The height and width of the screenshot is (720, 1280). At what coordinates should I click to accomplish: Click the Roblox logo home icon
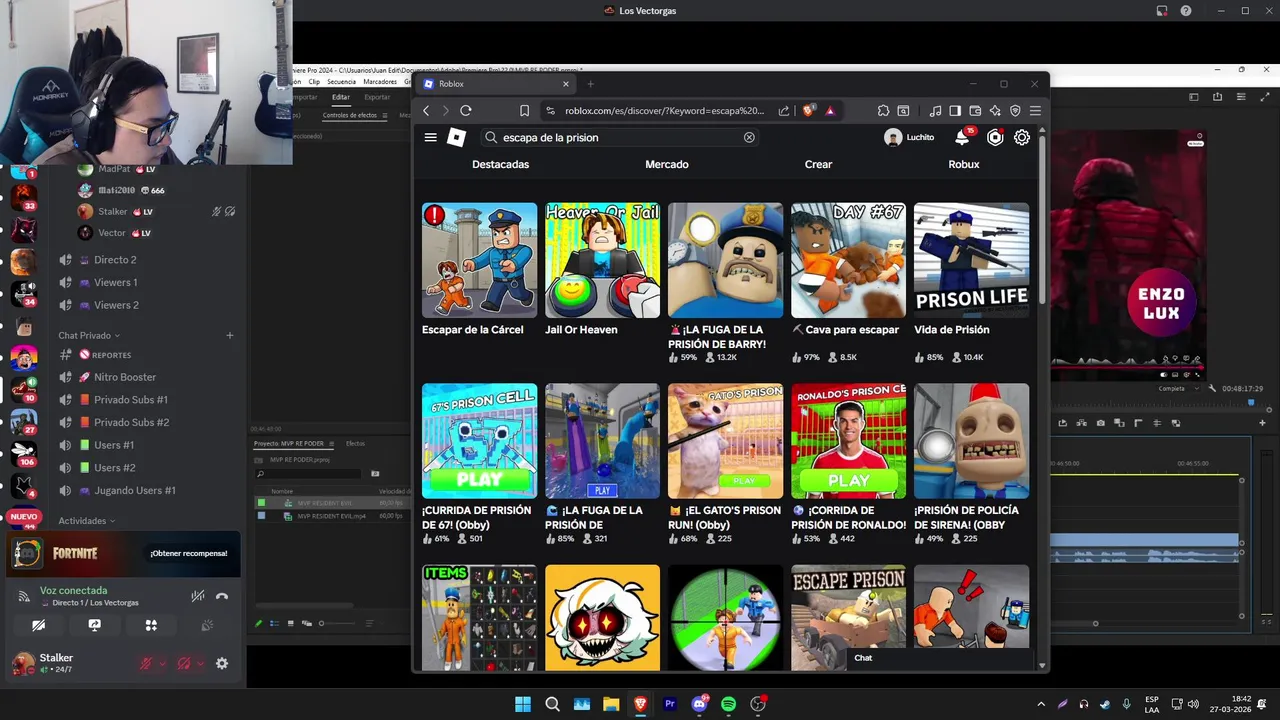coord(456,137)
